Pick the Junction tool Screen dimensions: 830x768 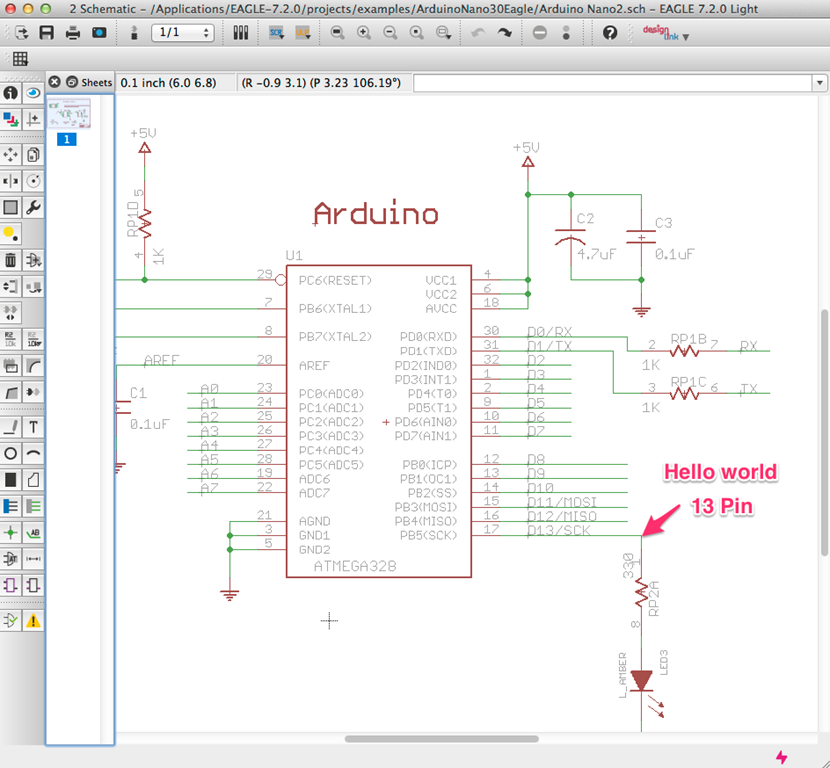[11, 532]
